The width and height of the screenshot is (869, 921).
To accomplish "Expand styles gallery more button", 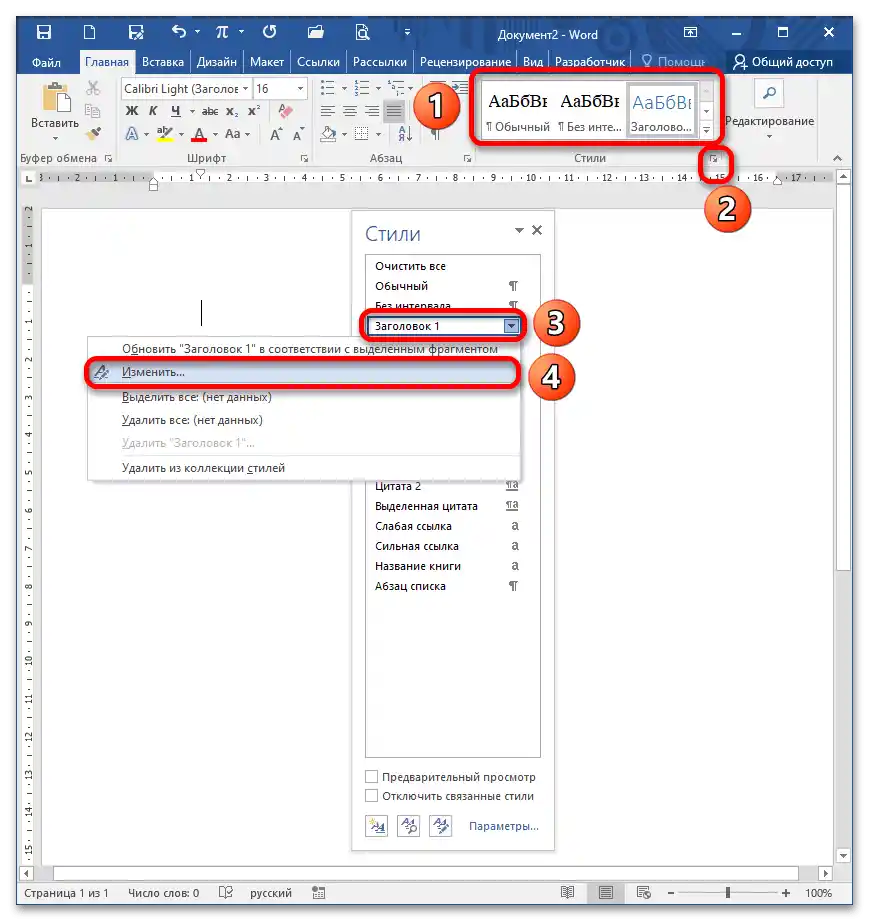I will (706, 130).
